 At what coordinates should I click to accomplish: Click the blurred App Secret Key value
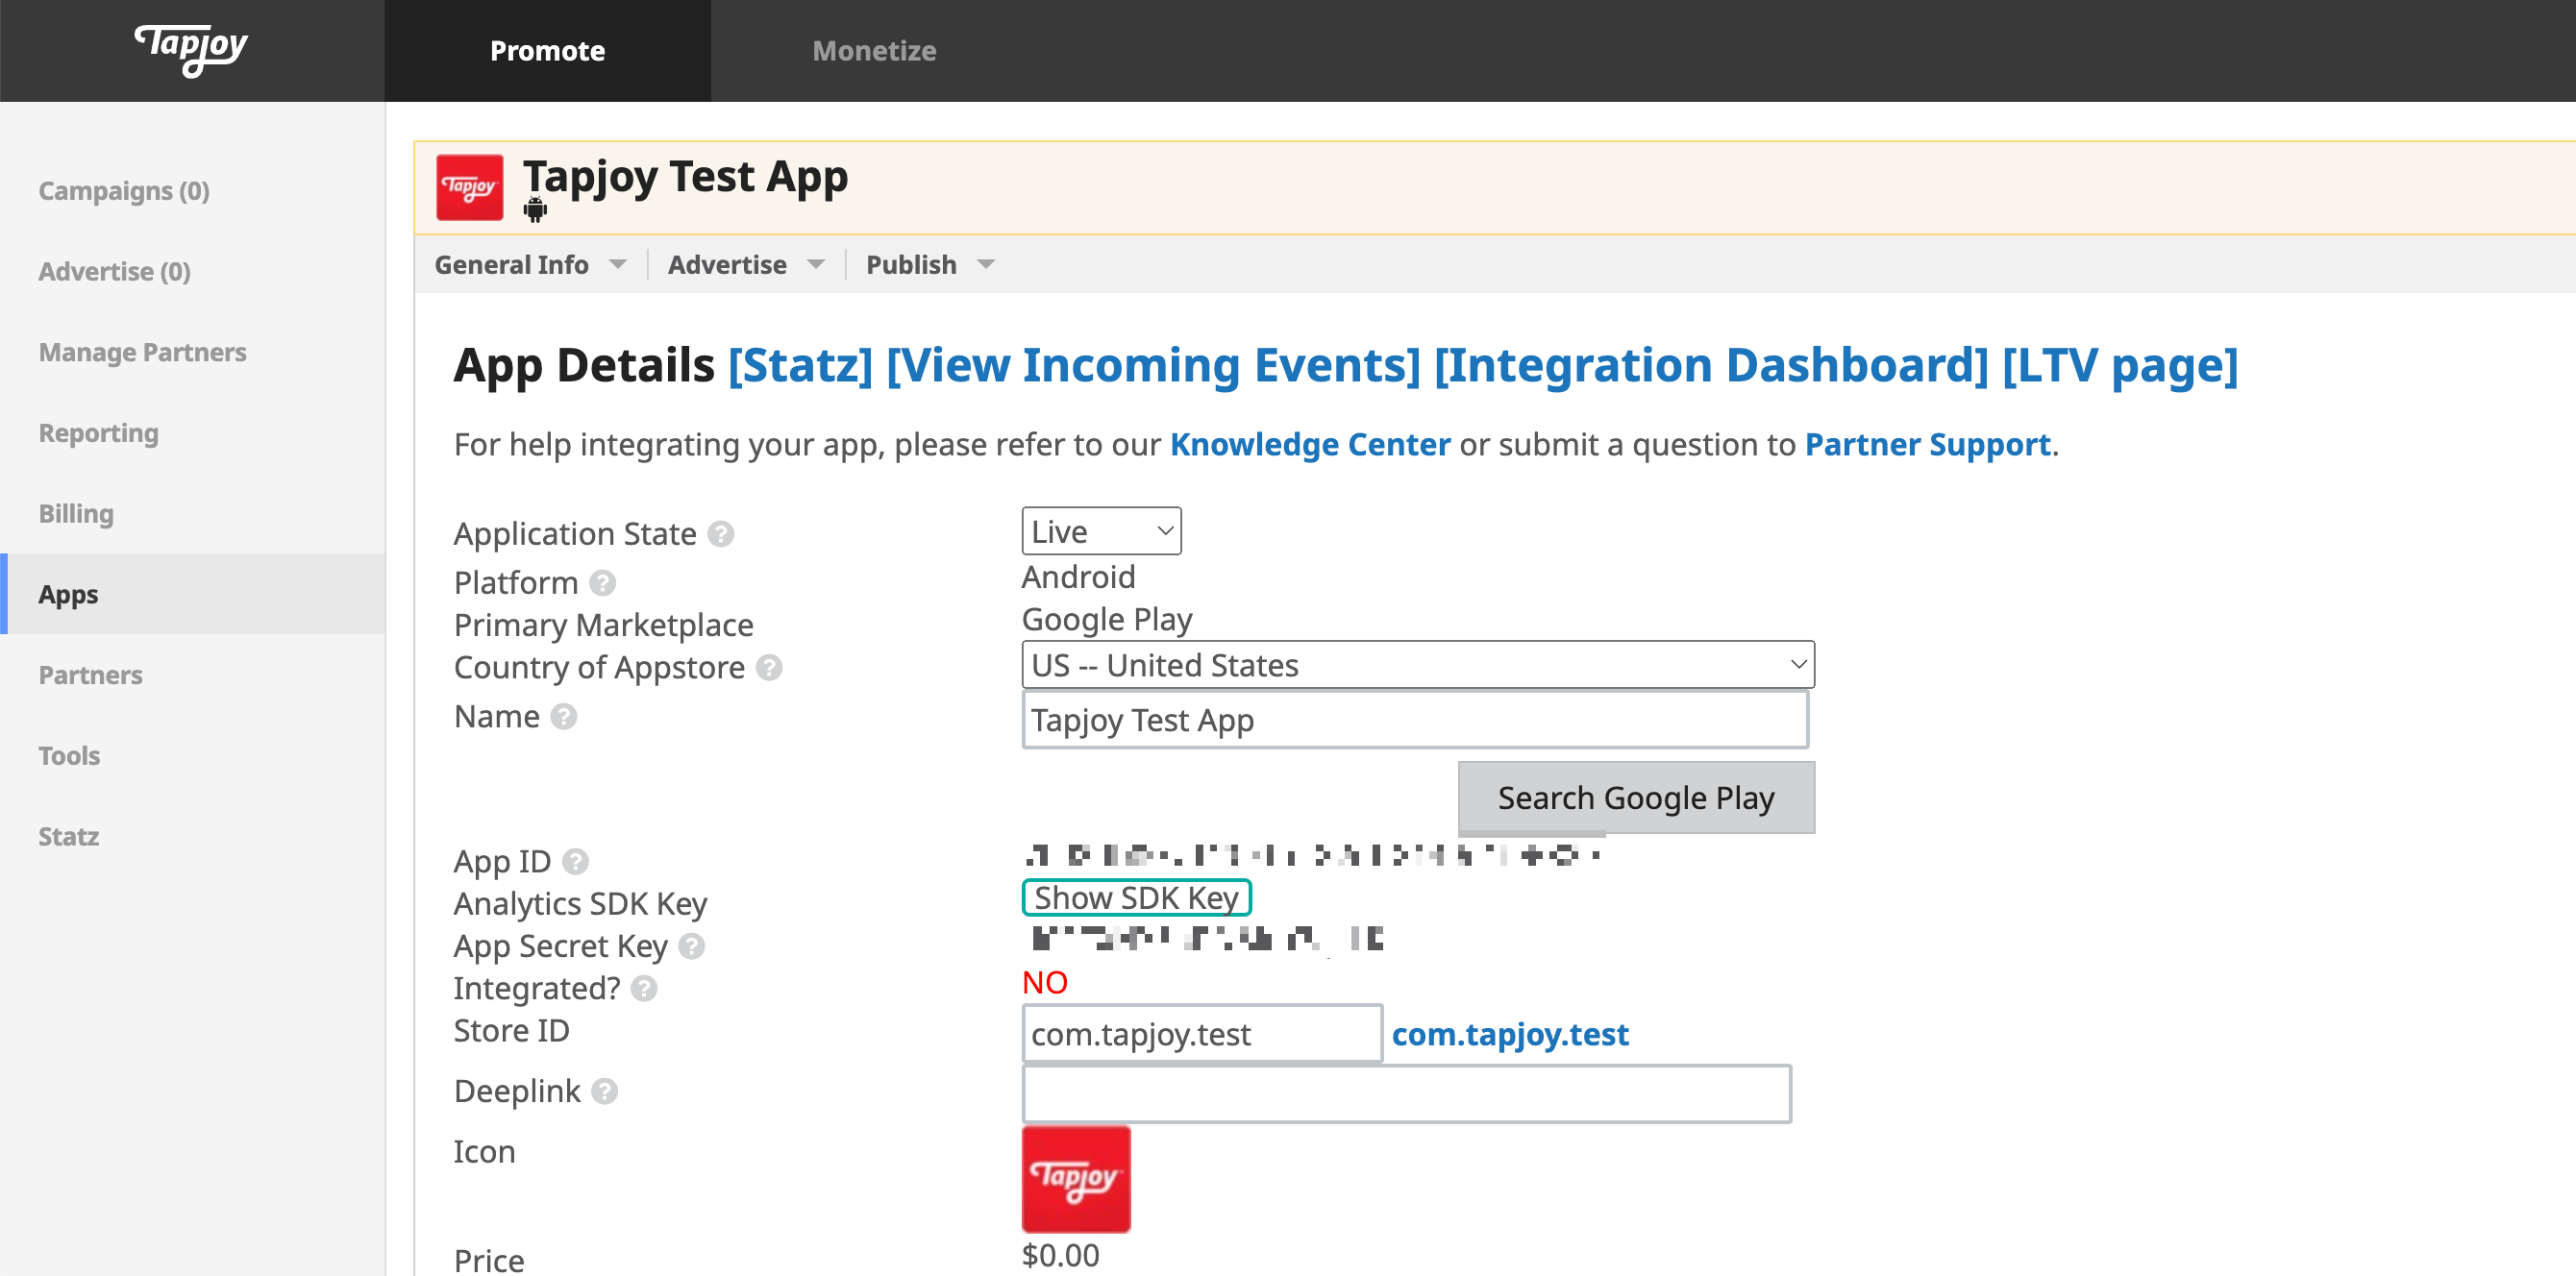[1207, 939]
